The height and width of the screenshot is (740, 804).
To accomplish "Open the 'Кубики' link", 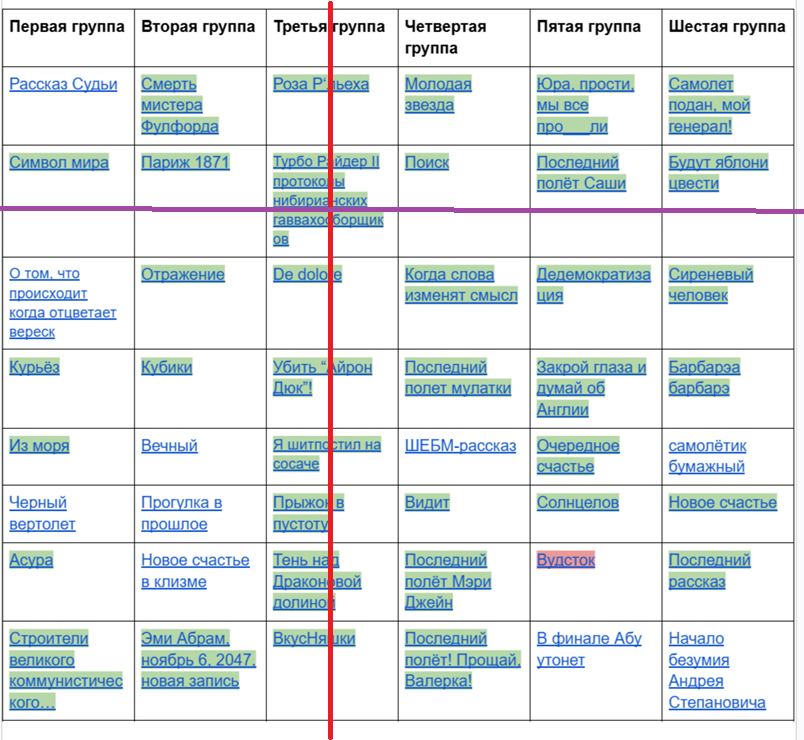I will 167,367.
